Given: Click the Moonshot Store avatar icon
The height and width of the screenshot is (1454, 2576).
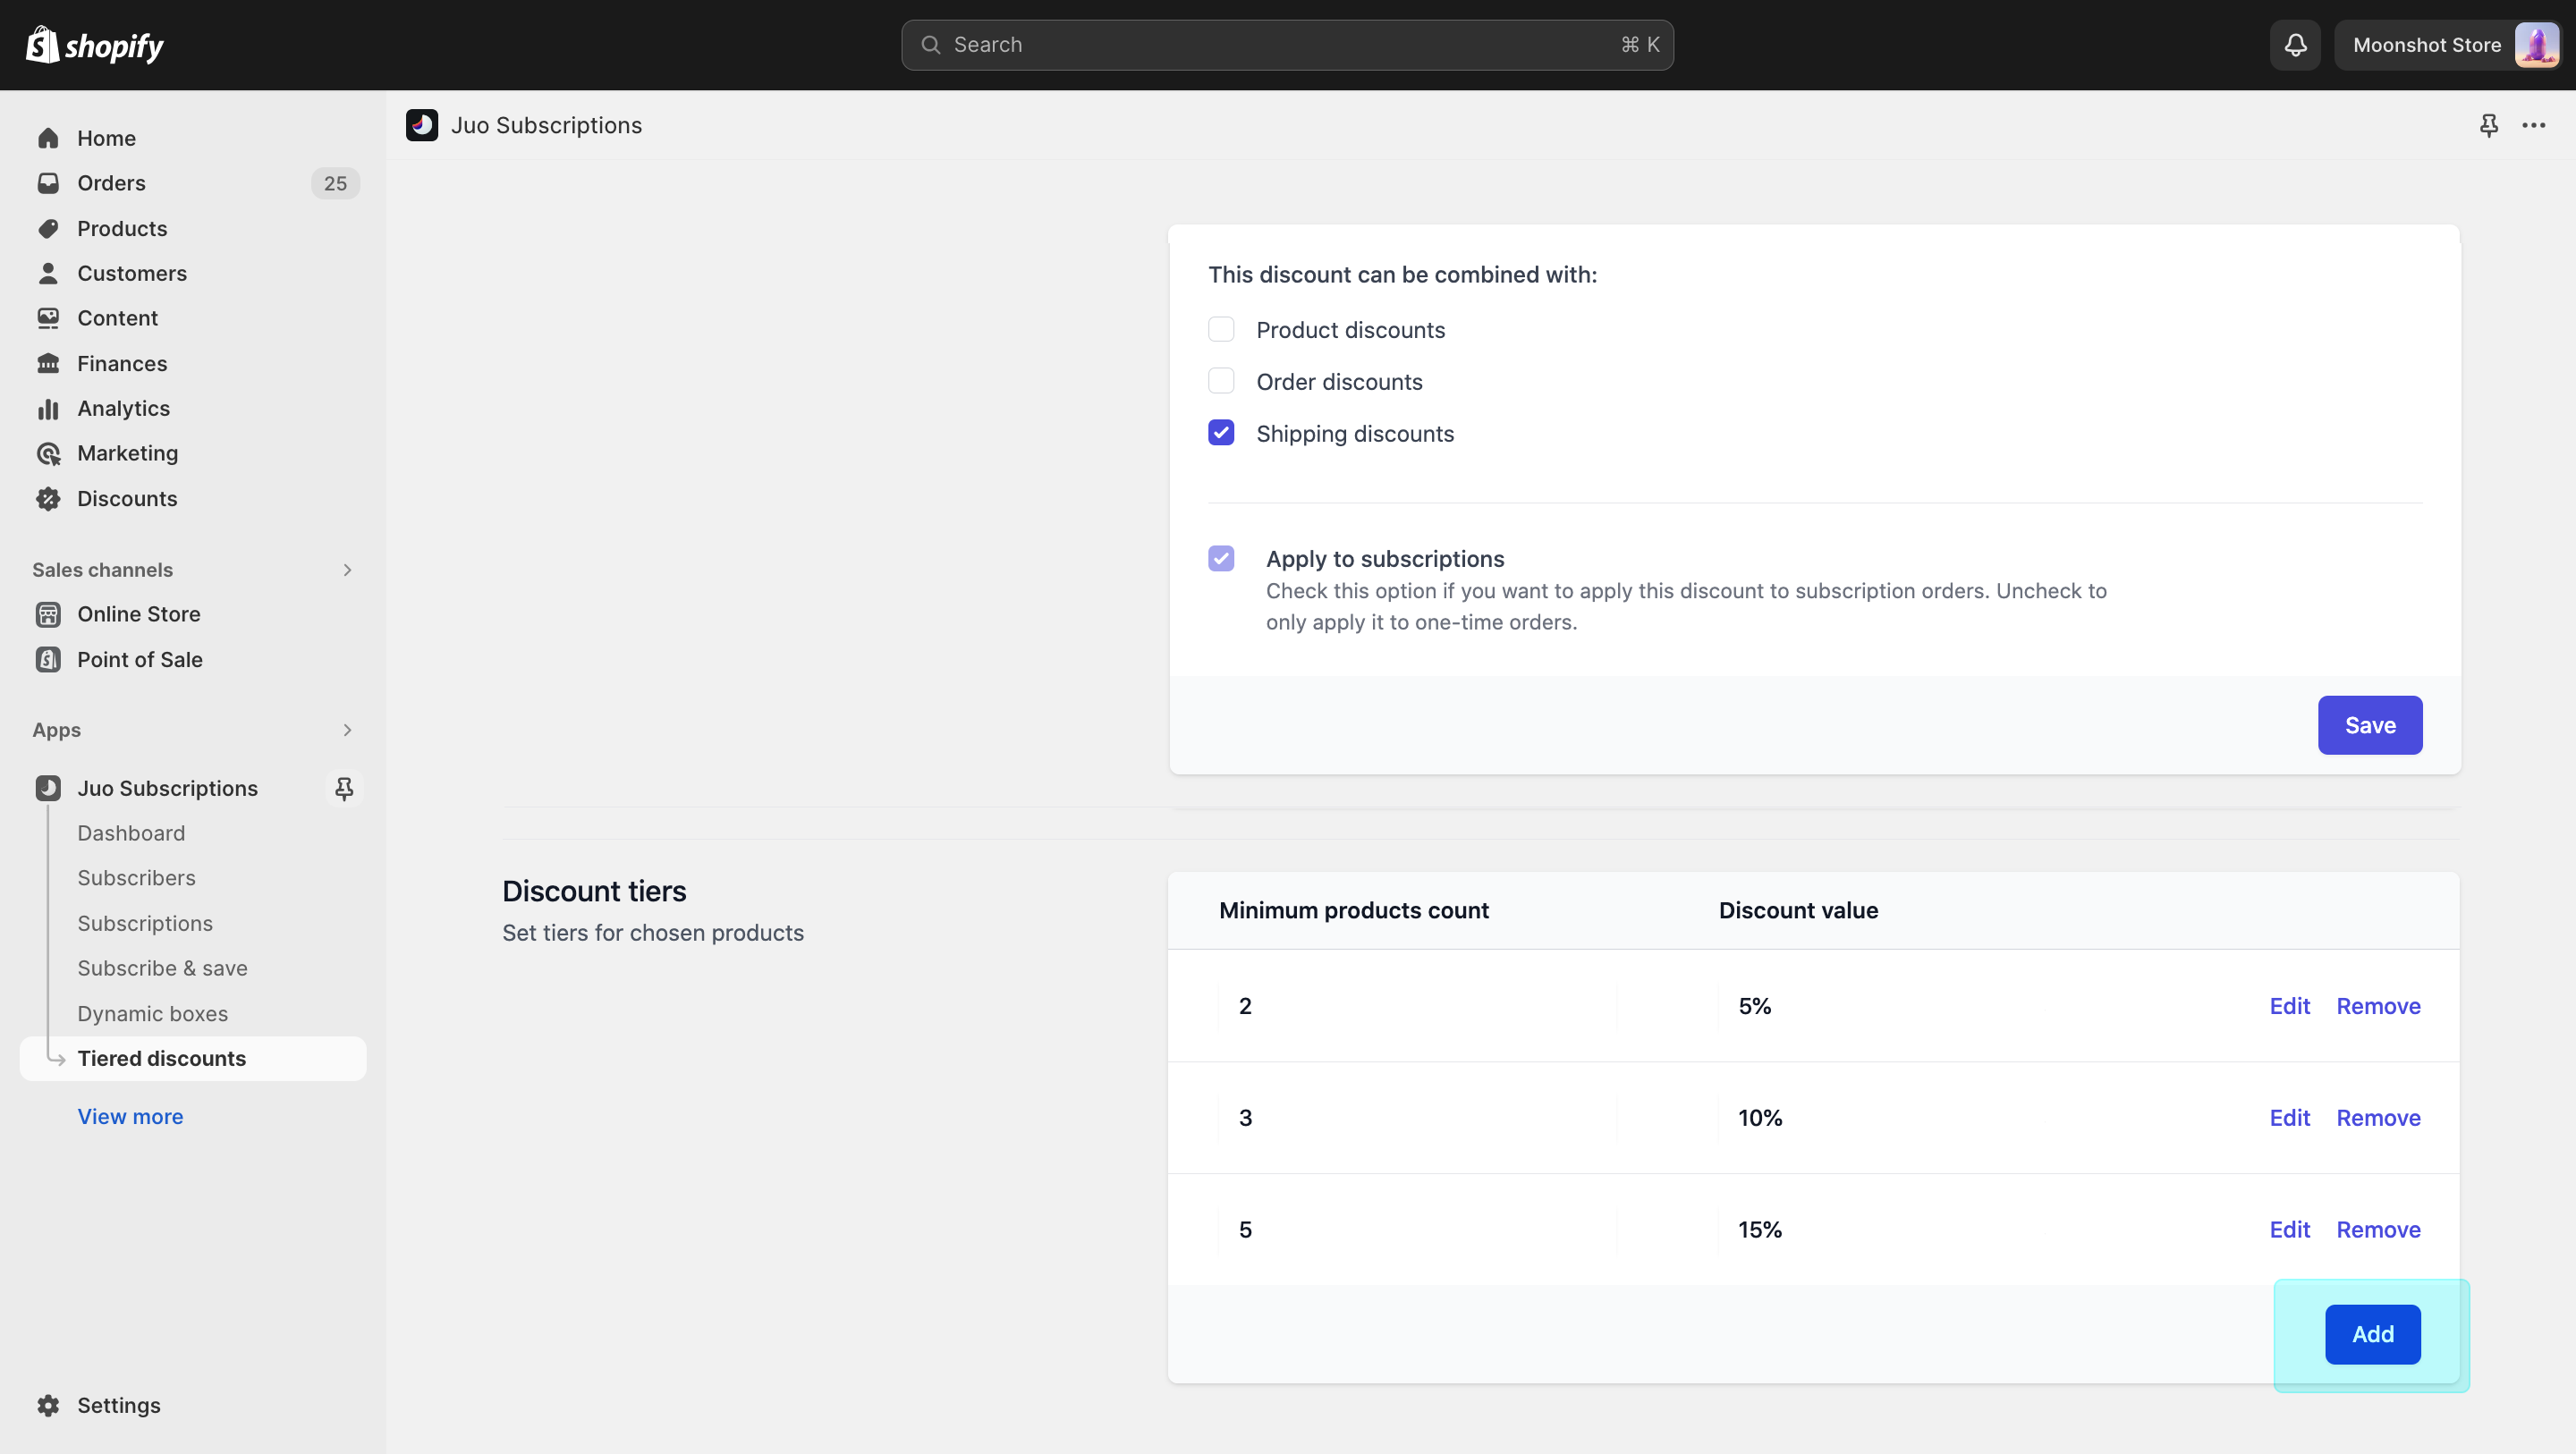Looking at the screenshot, I should tap(2534, 44).
